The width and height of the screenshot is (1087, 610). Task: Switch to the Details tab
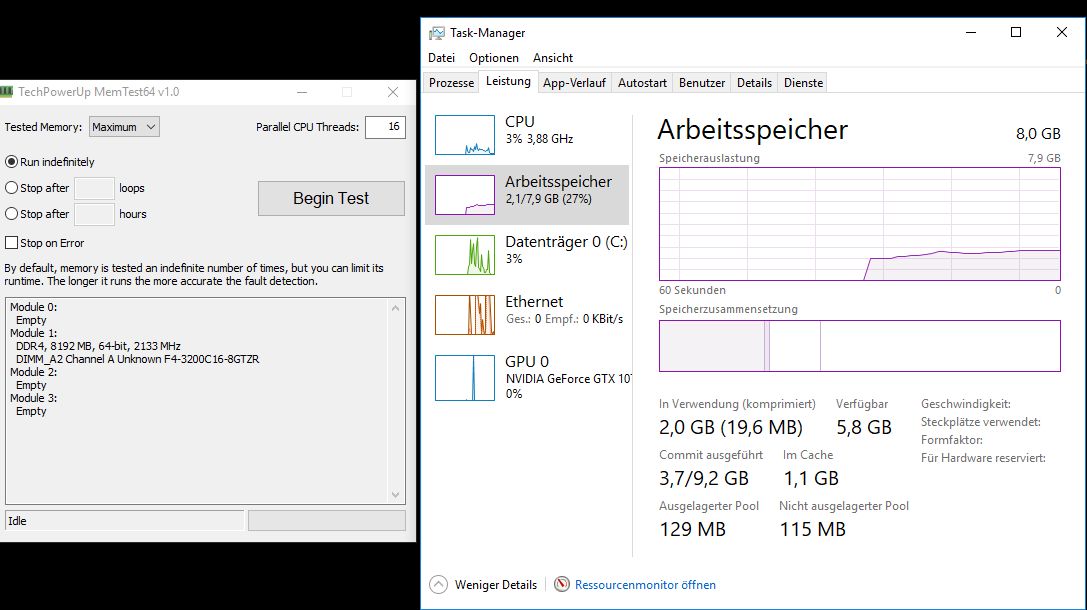point(754,82)
